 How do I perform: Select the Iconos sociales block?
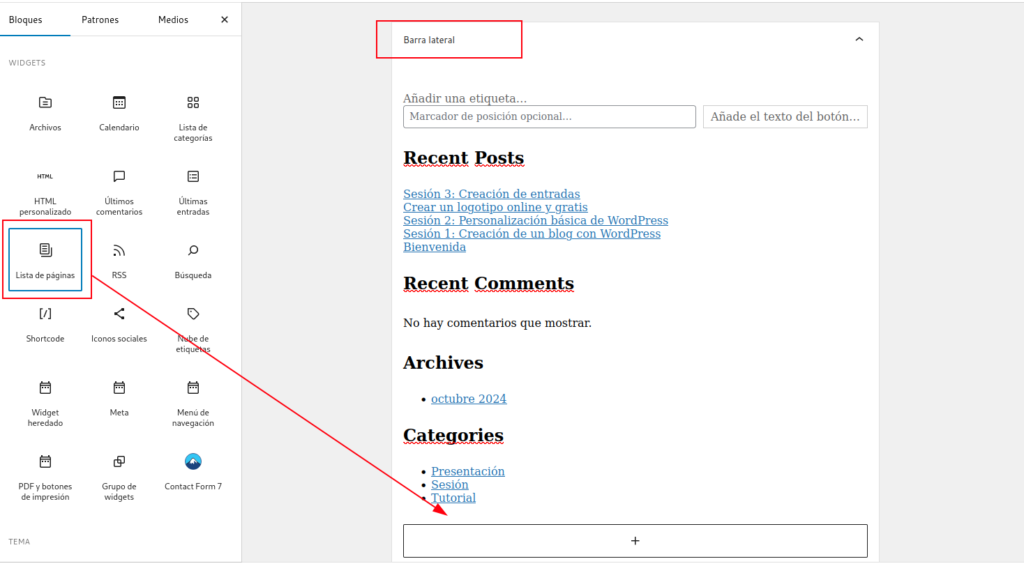[119, 324]
